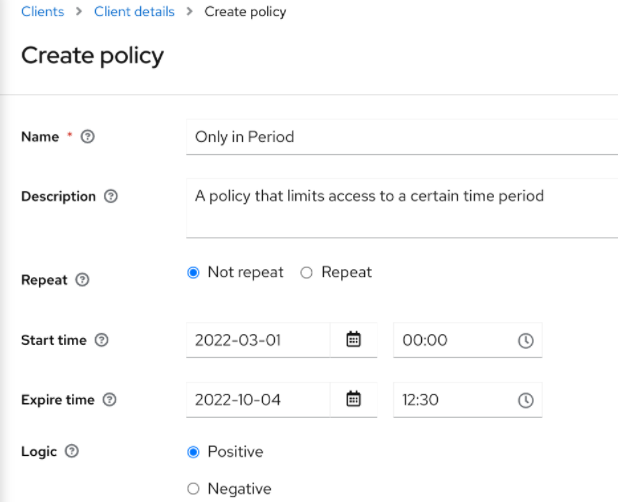Navigate back to Client details breadcrumb
This screenshot has height=502, width=618.
(134, 12)
